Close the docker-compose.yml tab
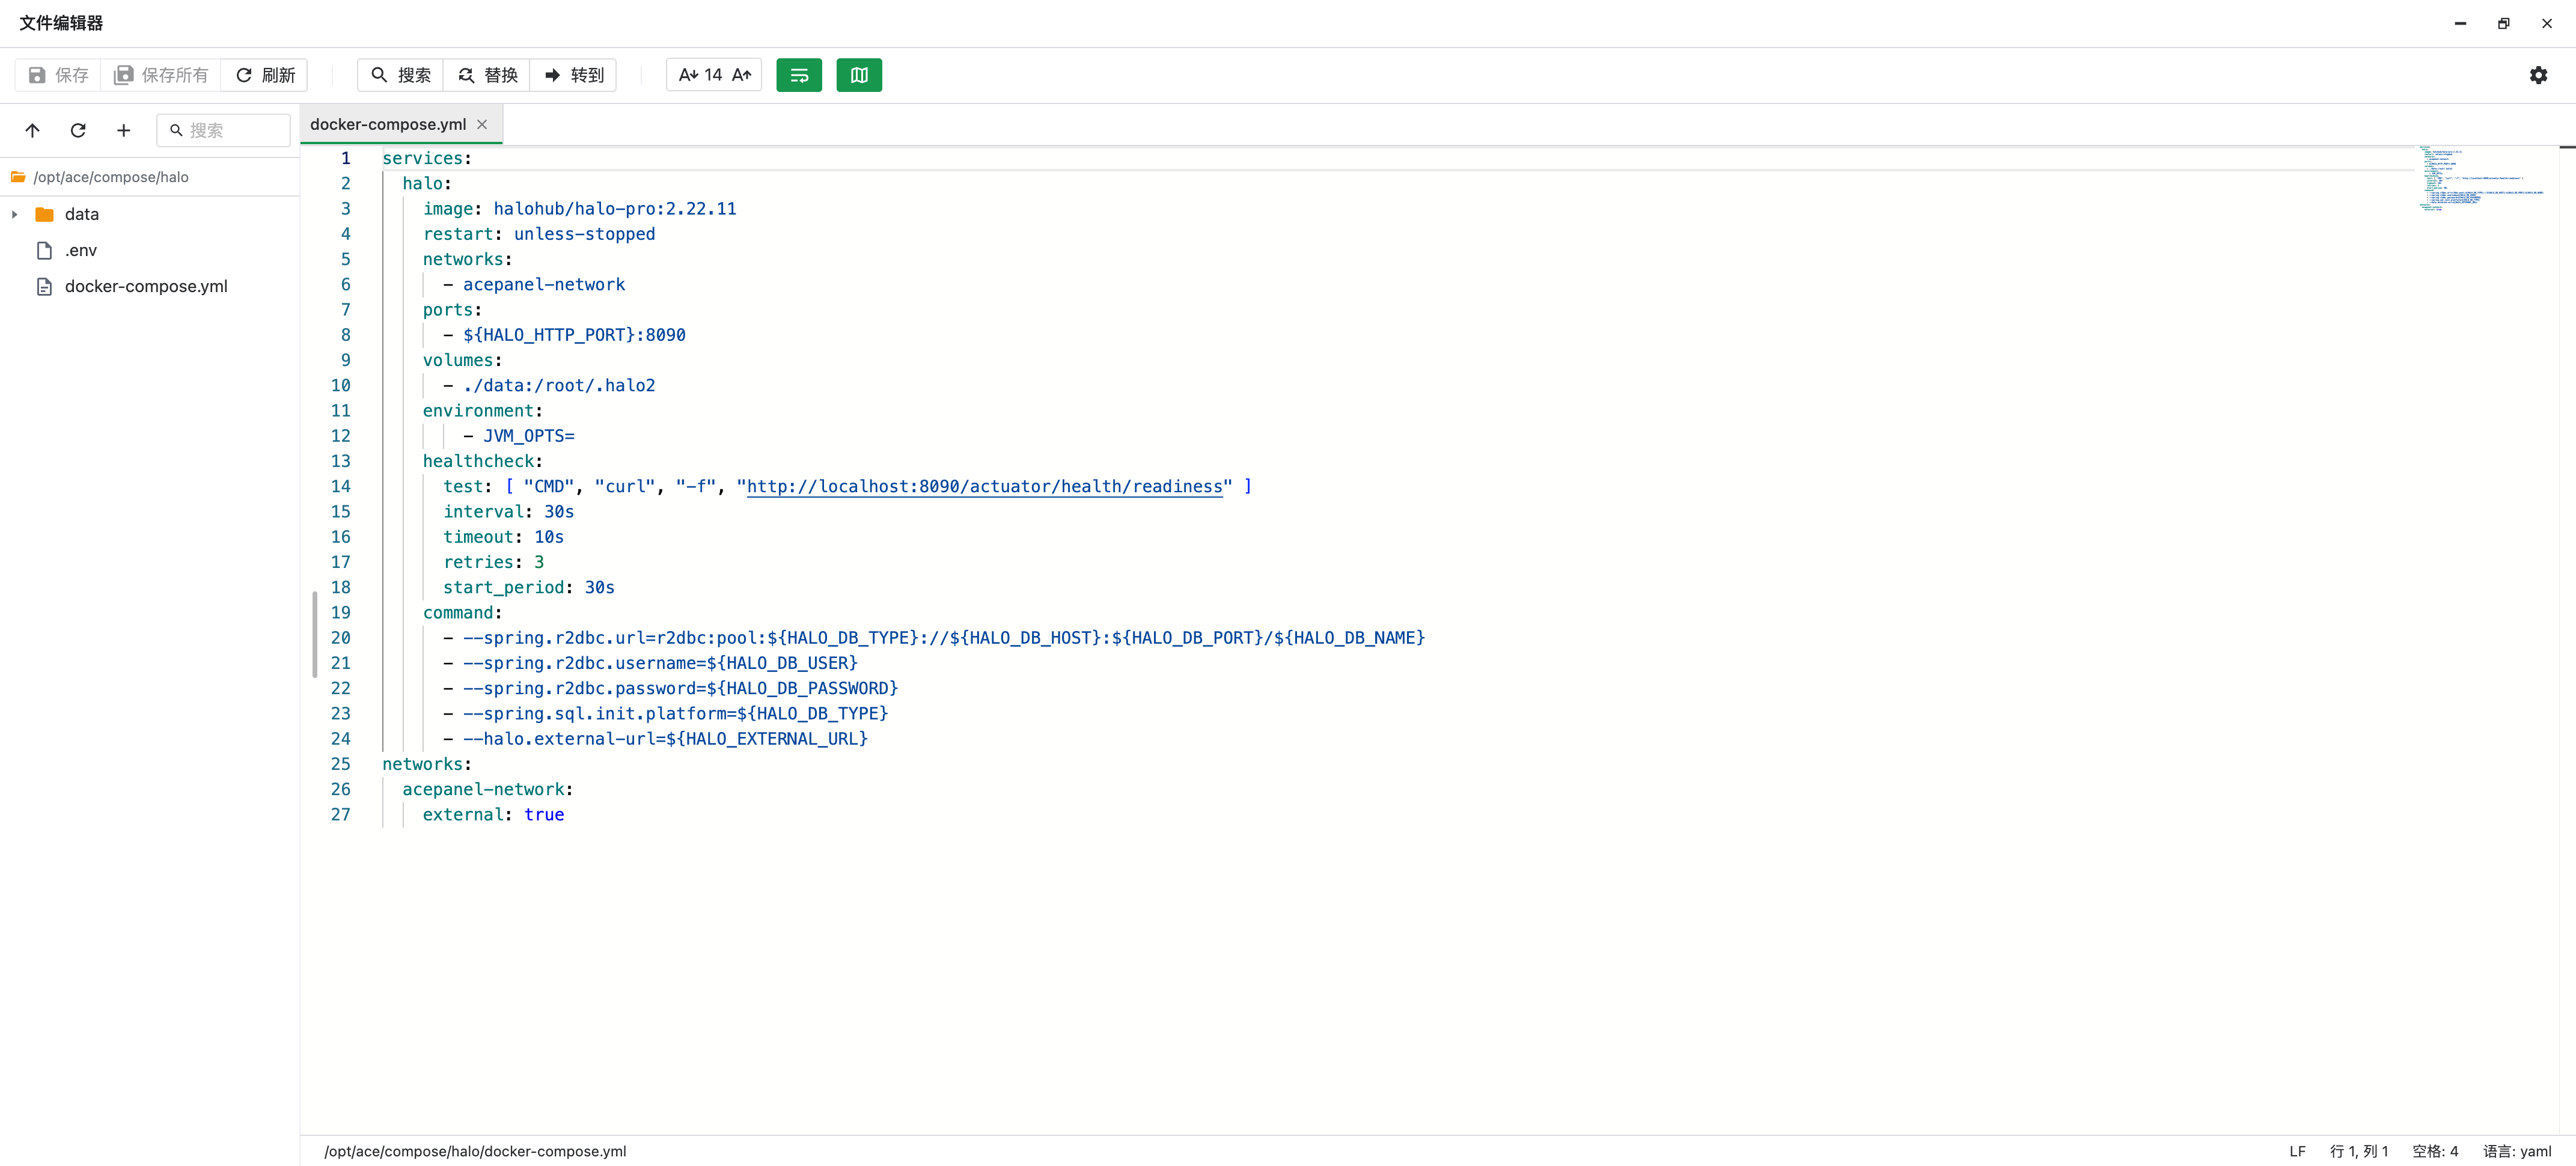2576x1166 pixels. tap(482, 124)
